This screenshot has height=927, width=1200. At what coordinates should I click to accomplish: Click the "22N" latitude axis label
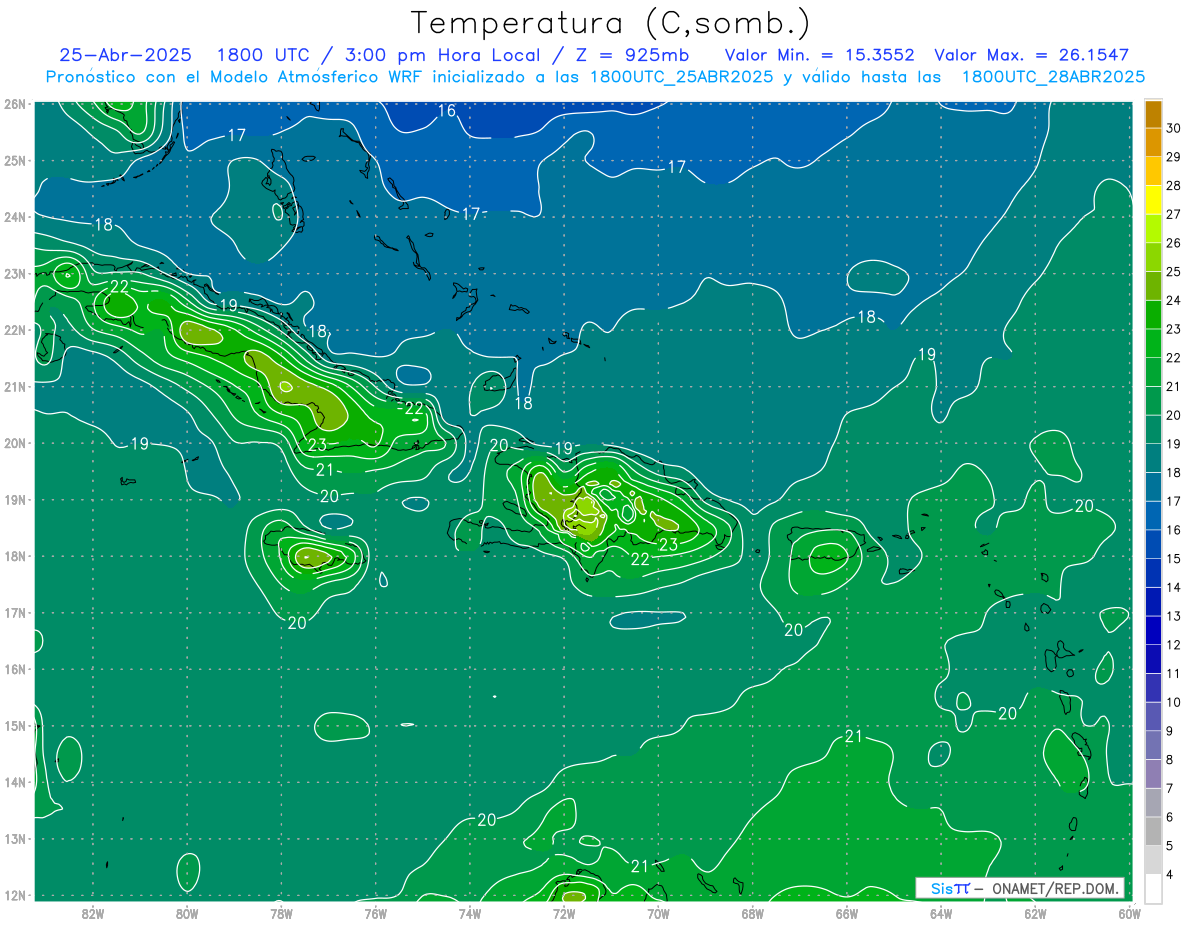(x=14, y=330)
